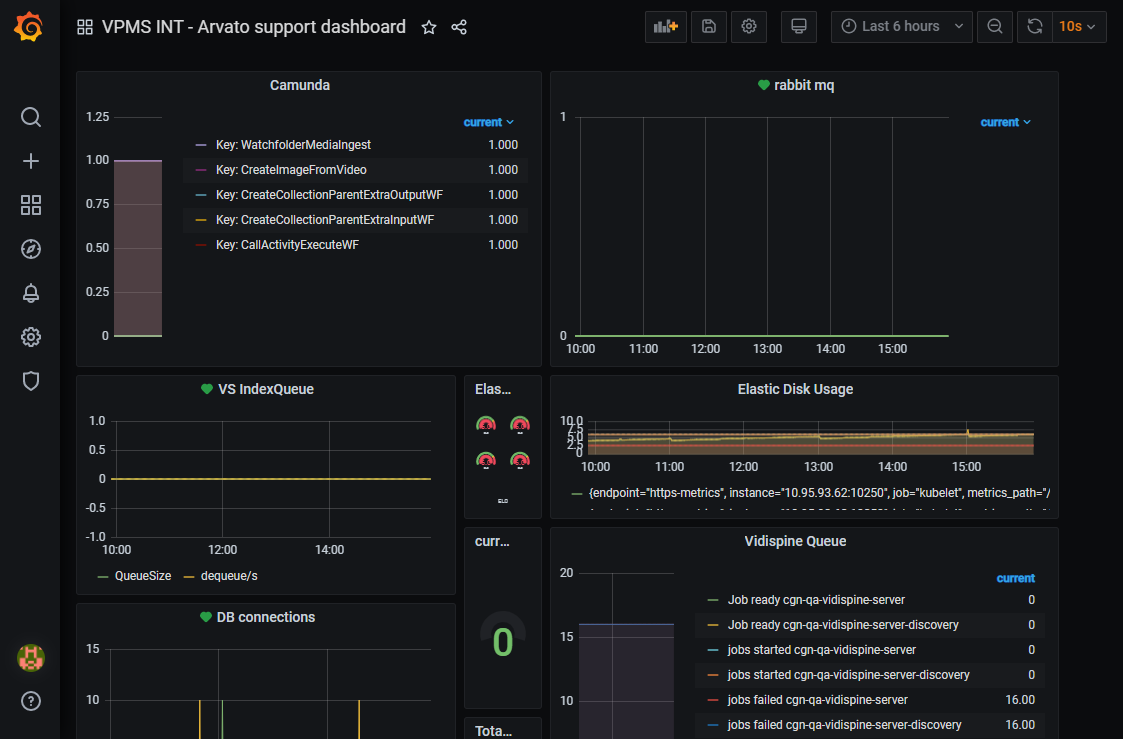The width and height of the screenshot is (1123, 739).
Task: Toggle the kubelet https-metrics legend entry
Action: pyautogui.click(x=819, y=493)
